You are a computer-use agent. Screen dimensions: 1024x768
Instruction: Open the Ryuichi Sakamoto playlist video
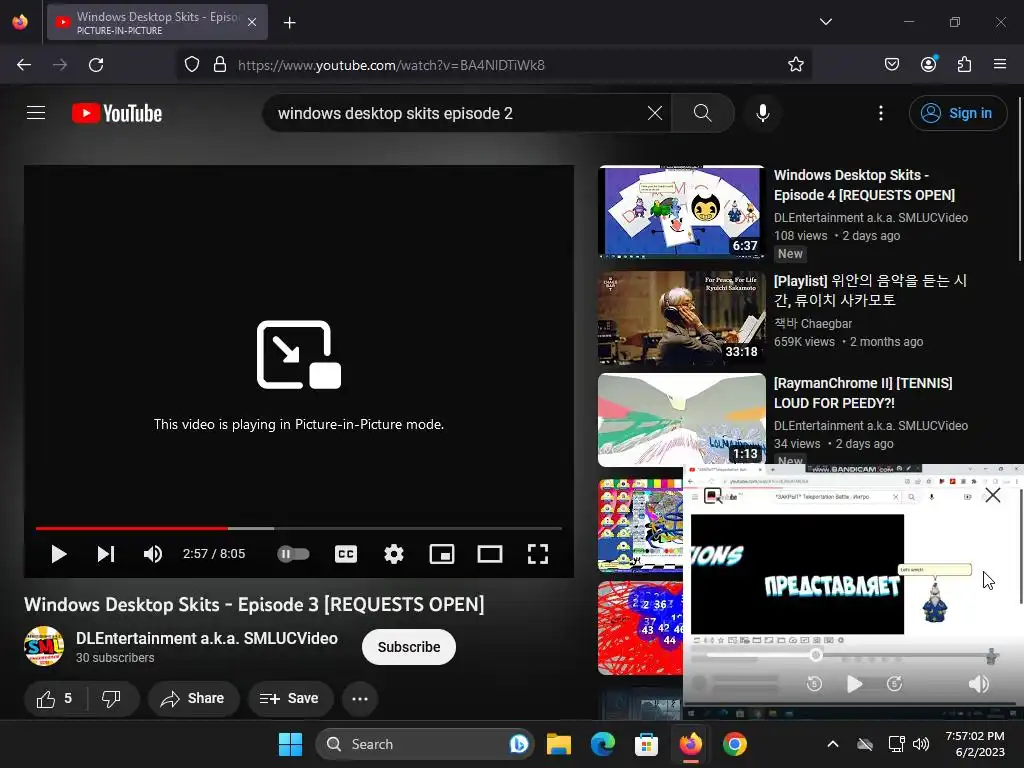681,318
